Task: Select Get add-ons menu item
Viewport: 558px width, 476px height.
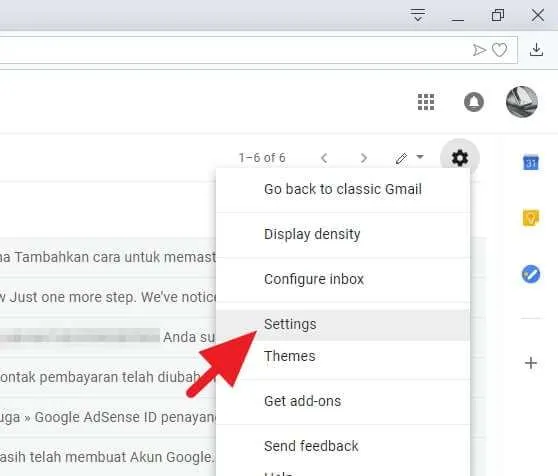Action: (343, 401)
